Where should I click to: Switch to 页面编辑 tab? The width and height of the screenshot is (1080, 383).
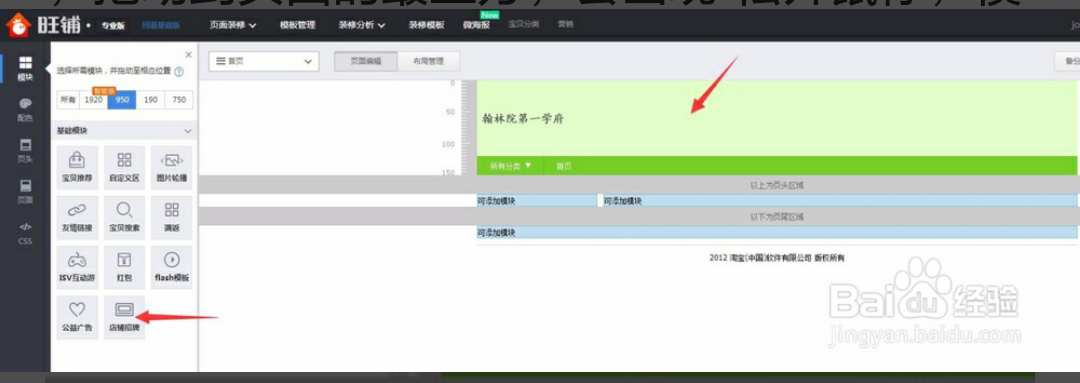pos(366,61)
